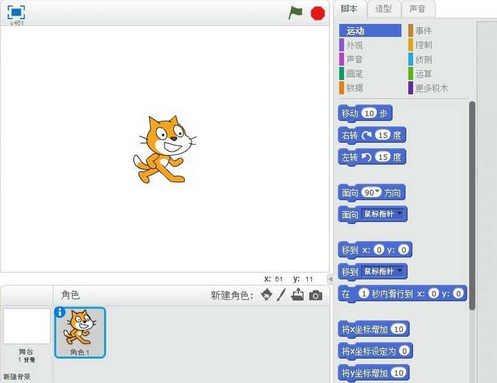The image size is (497, 383).
Task: Click the block palette vertical scrollbar
Action: (x=472, y=206)
